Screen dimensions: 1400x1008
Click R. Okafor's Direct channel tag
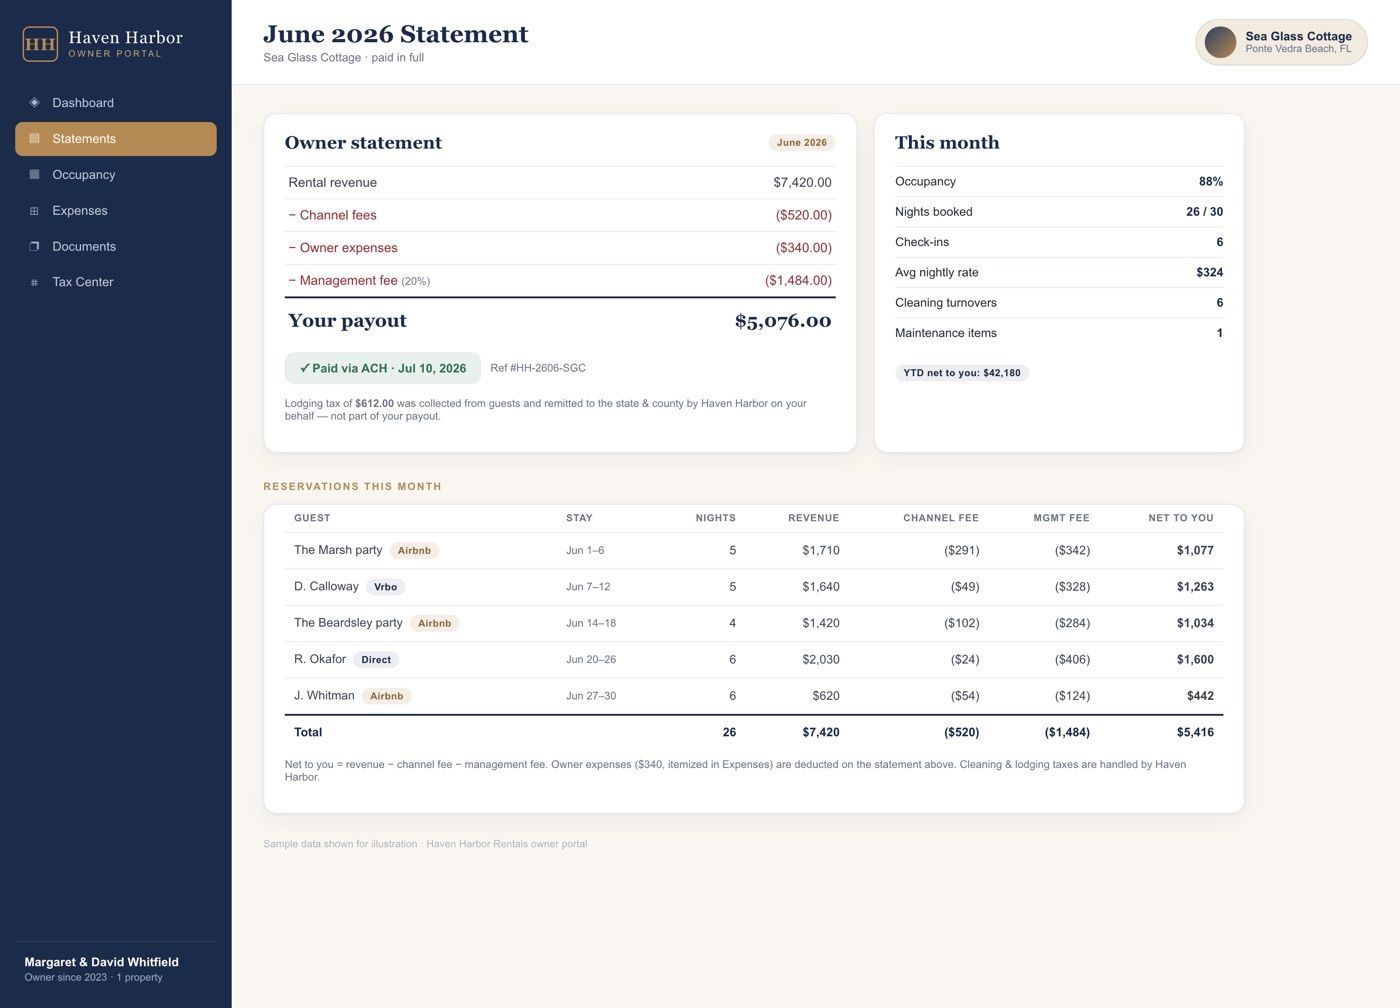[376, 660]
